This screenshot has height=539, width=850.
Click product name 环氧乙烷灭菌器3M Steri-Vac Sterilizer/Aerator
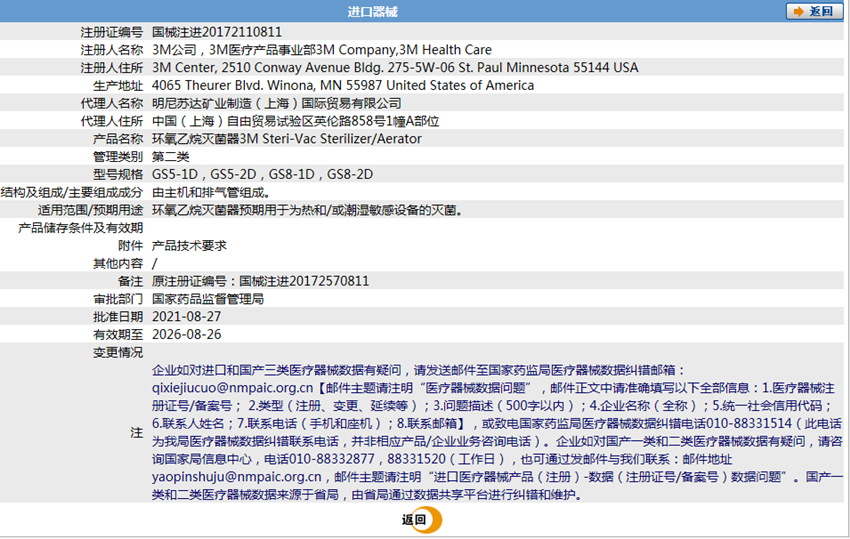point(286,139)
